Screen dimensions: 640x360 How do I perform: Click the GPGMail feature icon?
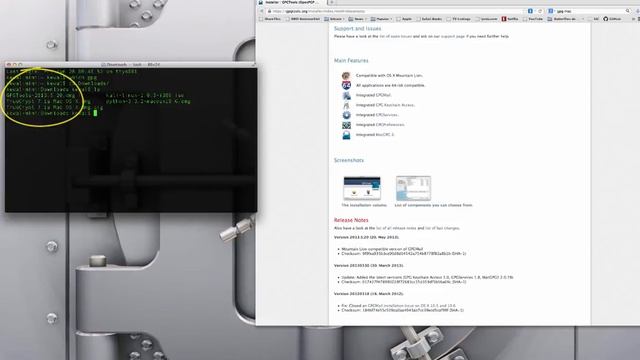click(x=346, y=96)
